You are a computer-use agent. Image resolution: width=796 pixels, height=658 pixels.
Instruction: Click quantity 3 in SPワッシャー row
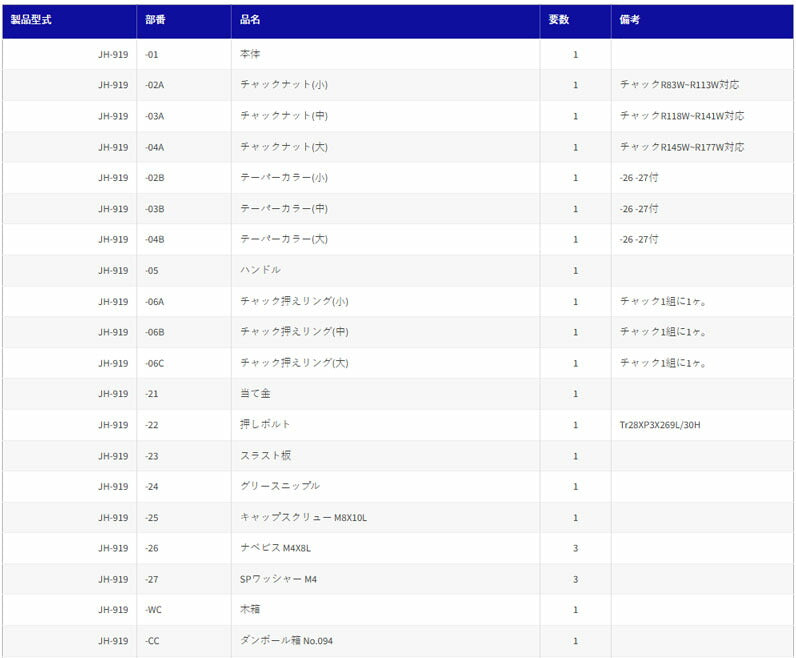click(x=575, y=579)
